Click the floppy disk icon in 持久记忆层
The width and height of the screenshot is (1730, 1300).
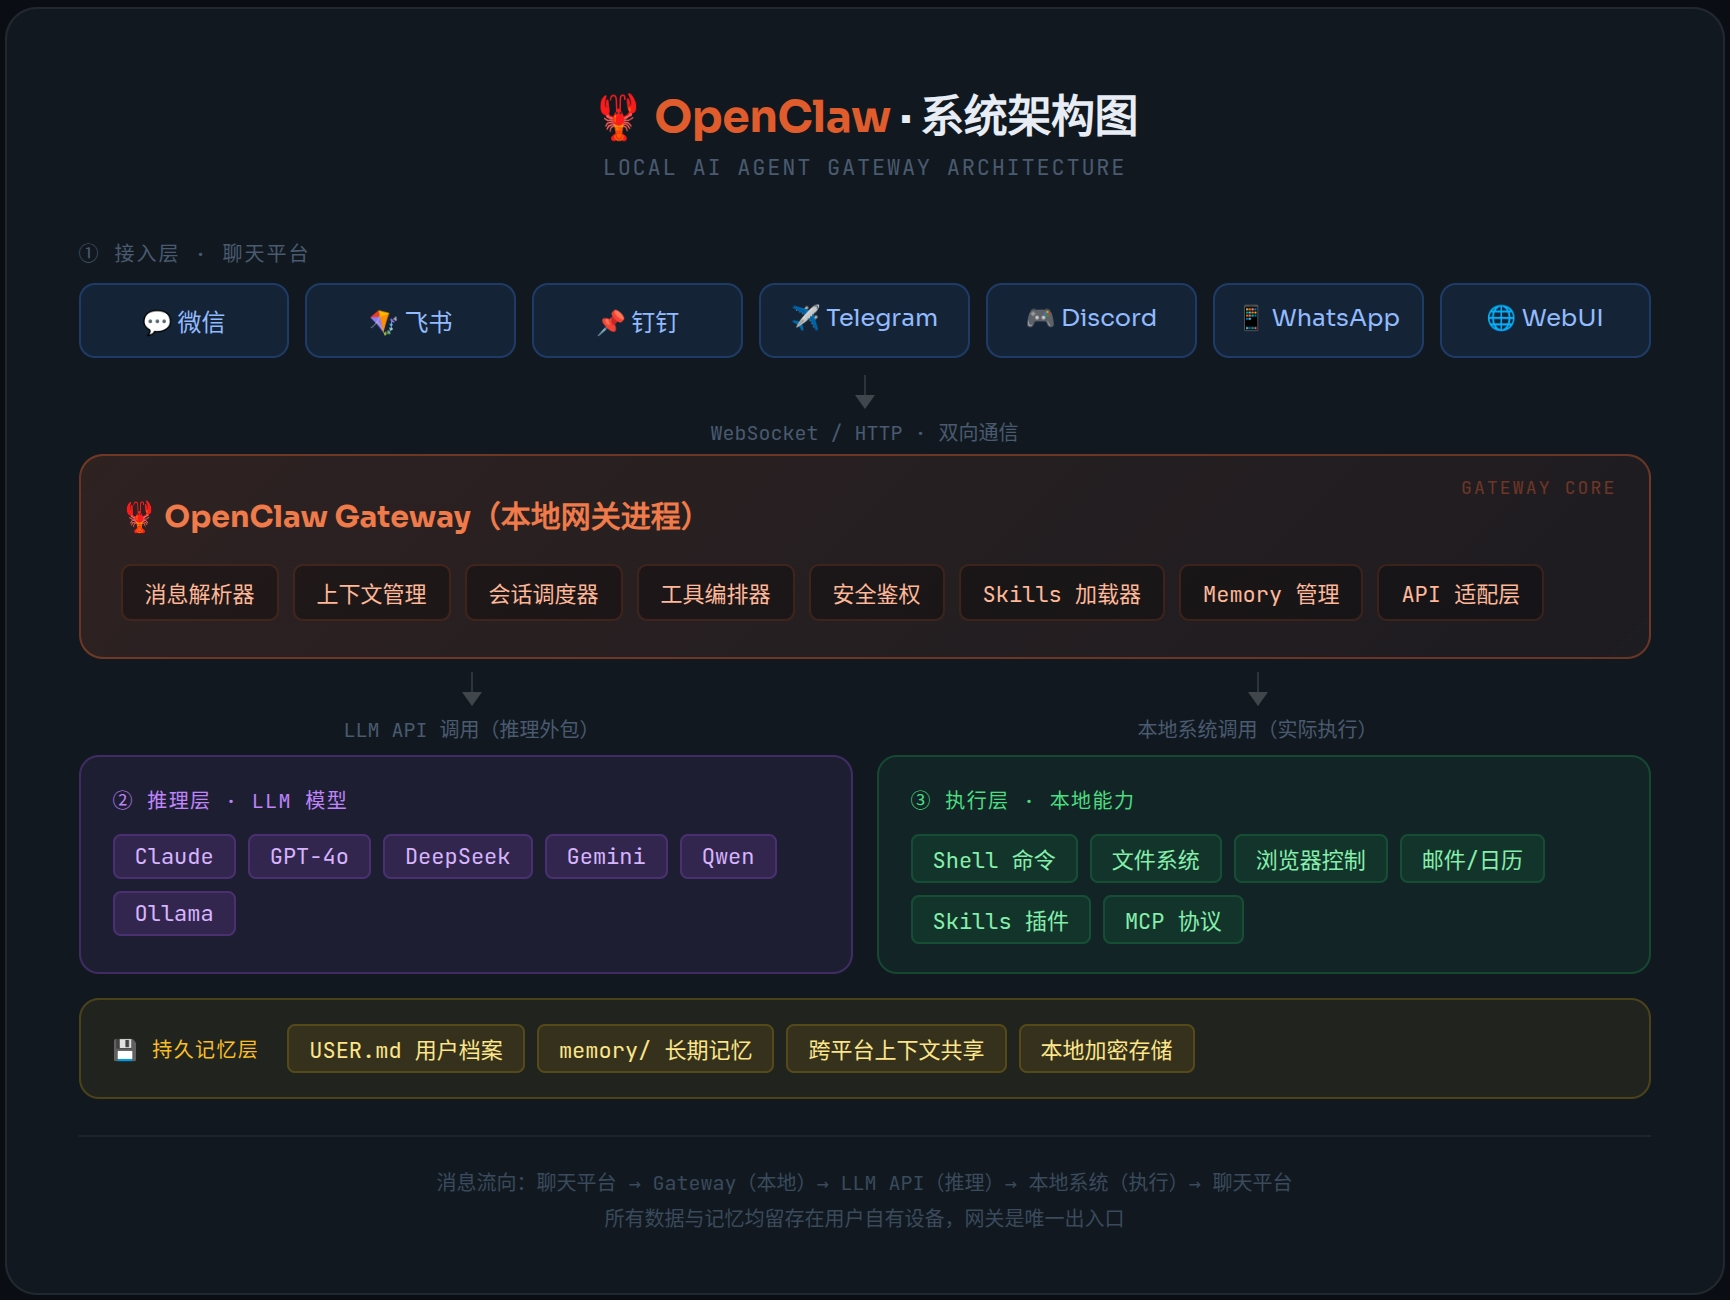[125, 1050]
